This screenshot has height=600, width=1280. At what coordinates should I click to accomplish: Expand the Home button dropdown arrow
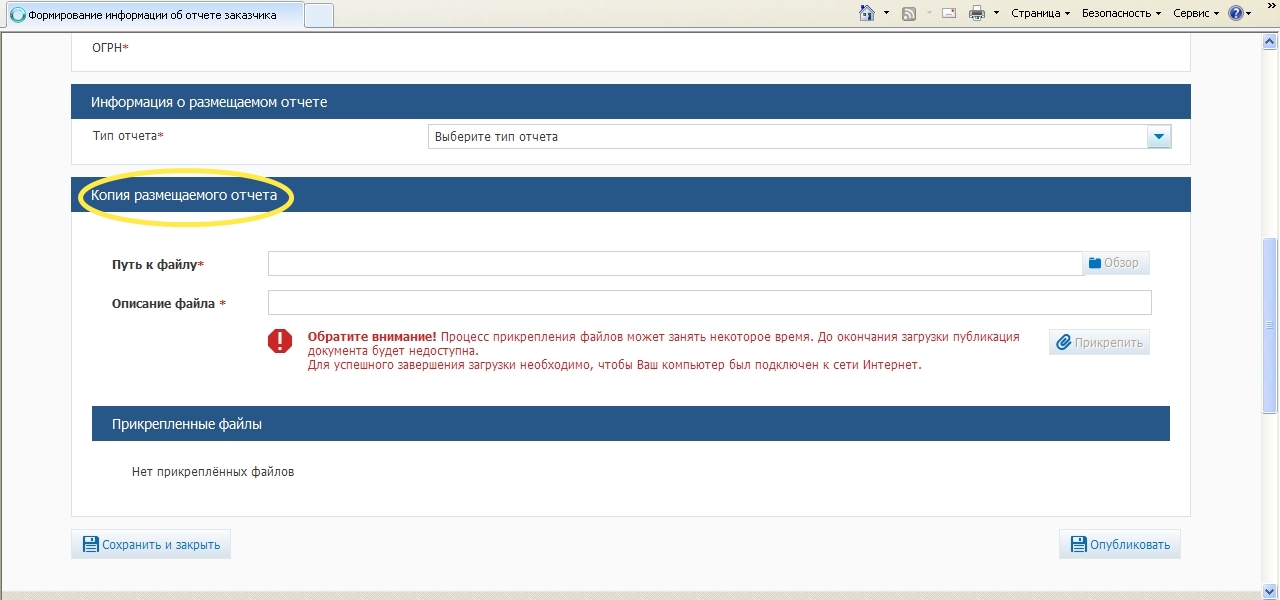point(886,13)
